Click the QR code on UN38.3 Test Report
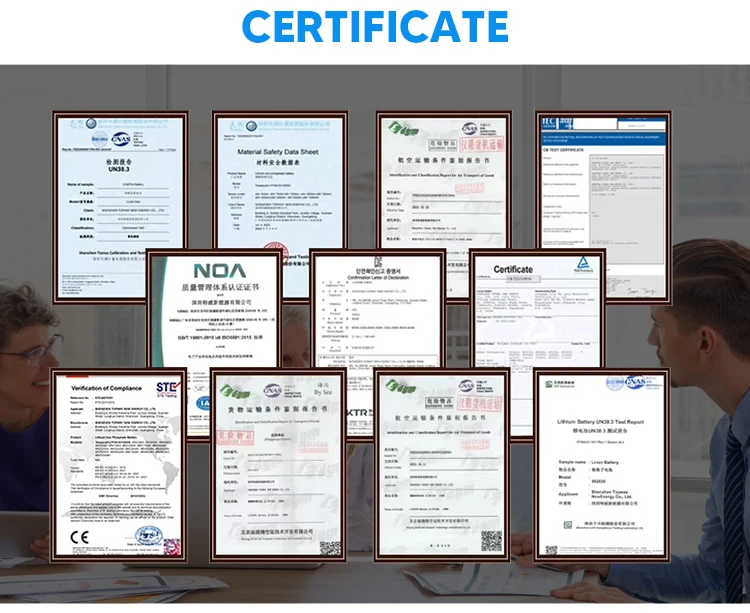Image resolution: width=750 pixels, height=613 pixels. pyautogui.click(x=551, y=550)
